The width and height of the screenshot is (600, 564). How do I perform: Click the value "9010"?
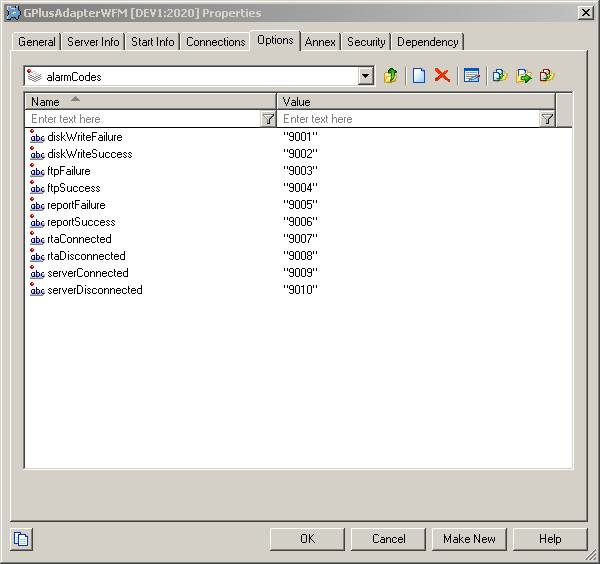click(x=300, y=290)
